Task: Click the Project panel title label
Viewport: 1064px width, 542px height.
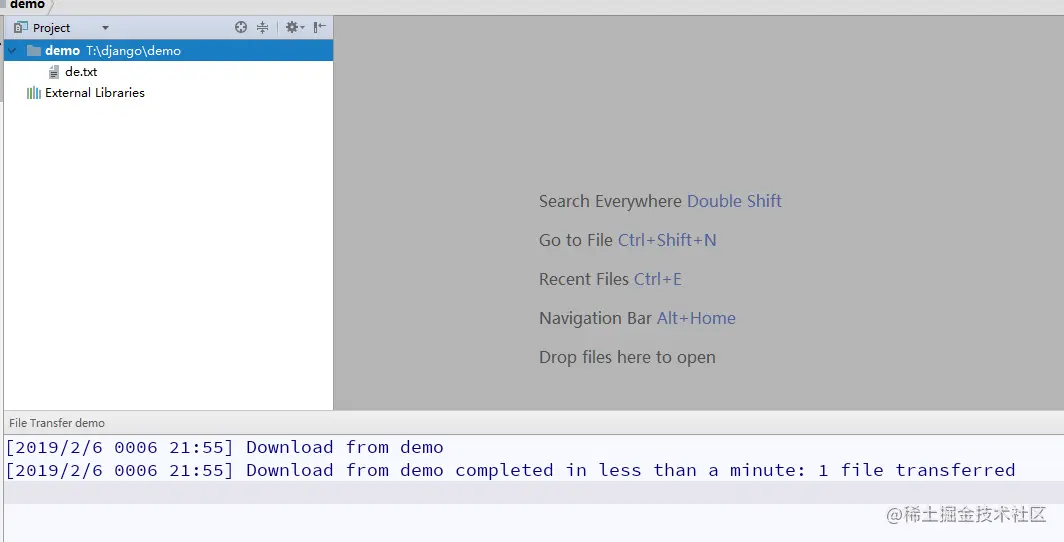Action: tap(52, 28)
